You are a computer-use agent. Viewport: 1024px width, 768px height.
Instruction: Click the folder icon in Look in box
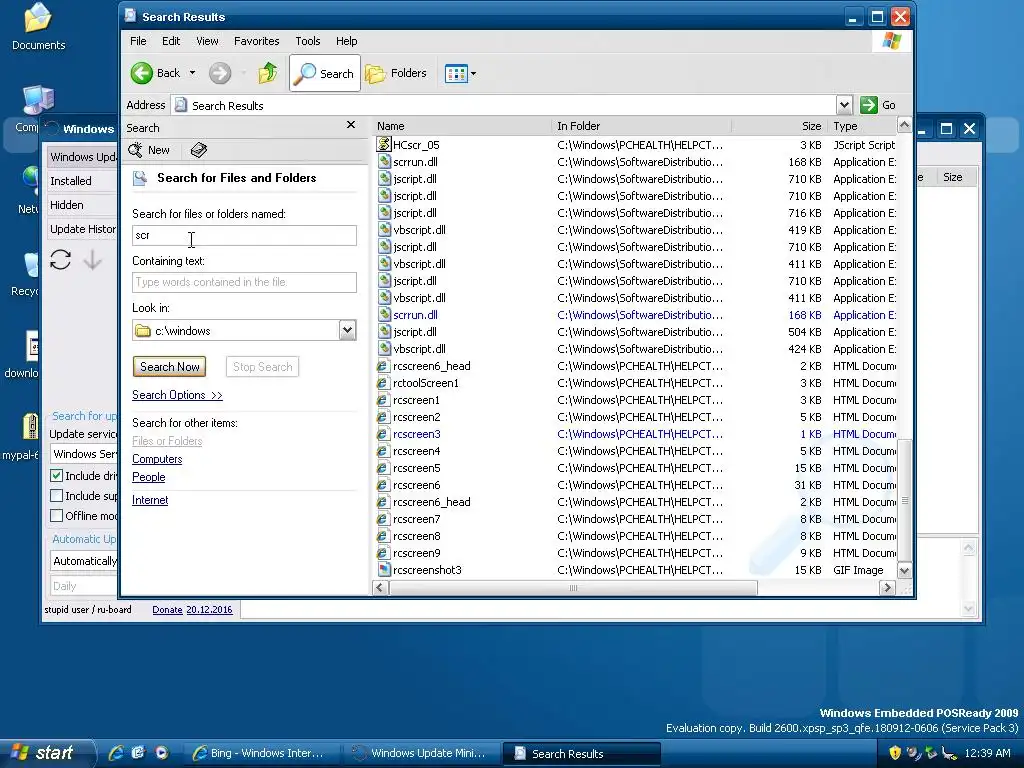142,330
